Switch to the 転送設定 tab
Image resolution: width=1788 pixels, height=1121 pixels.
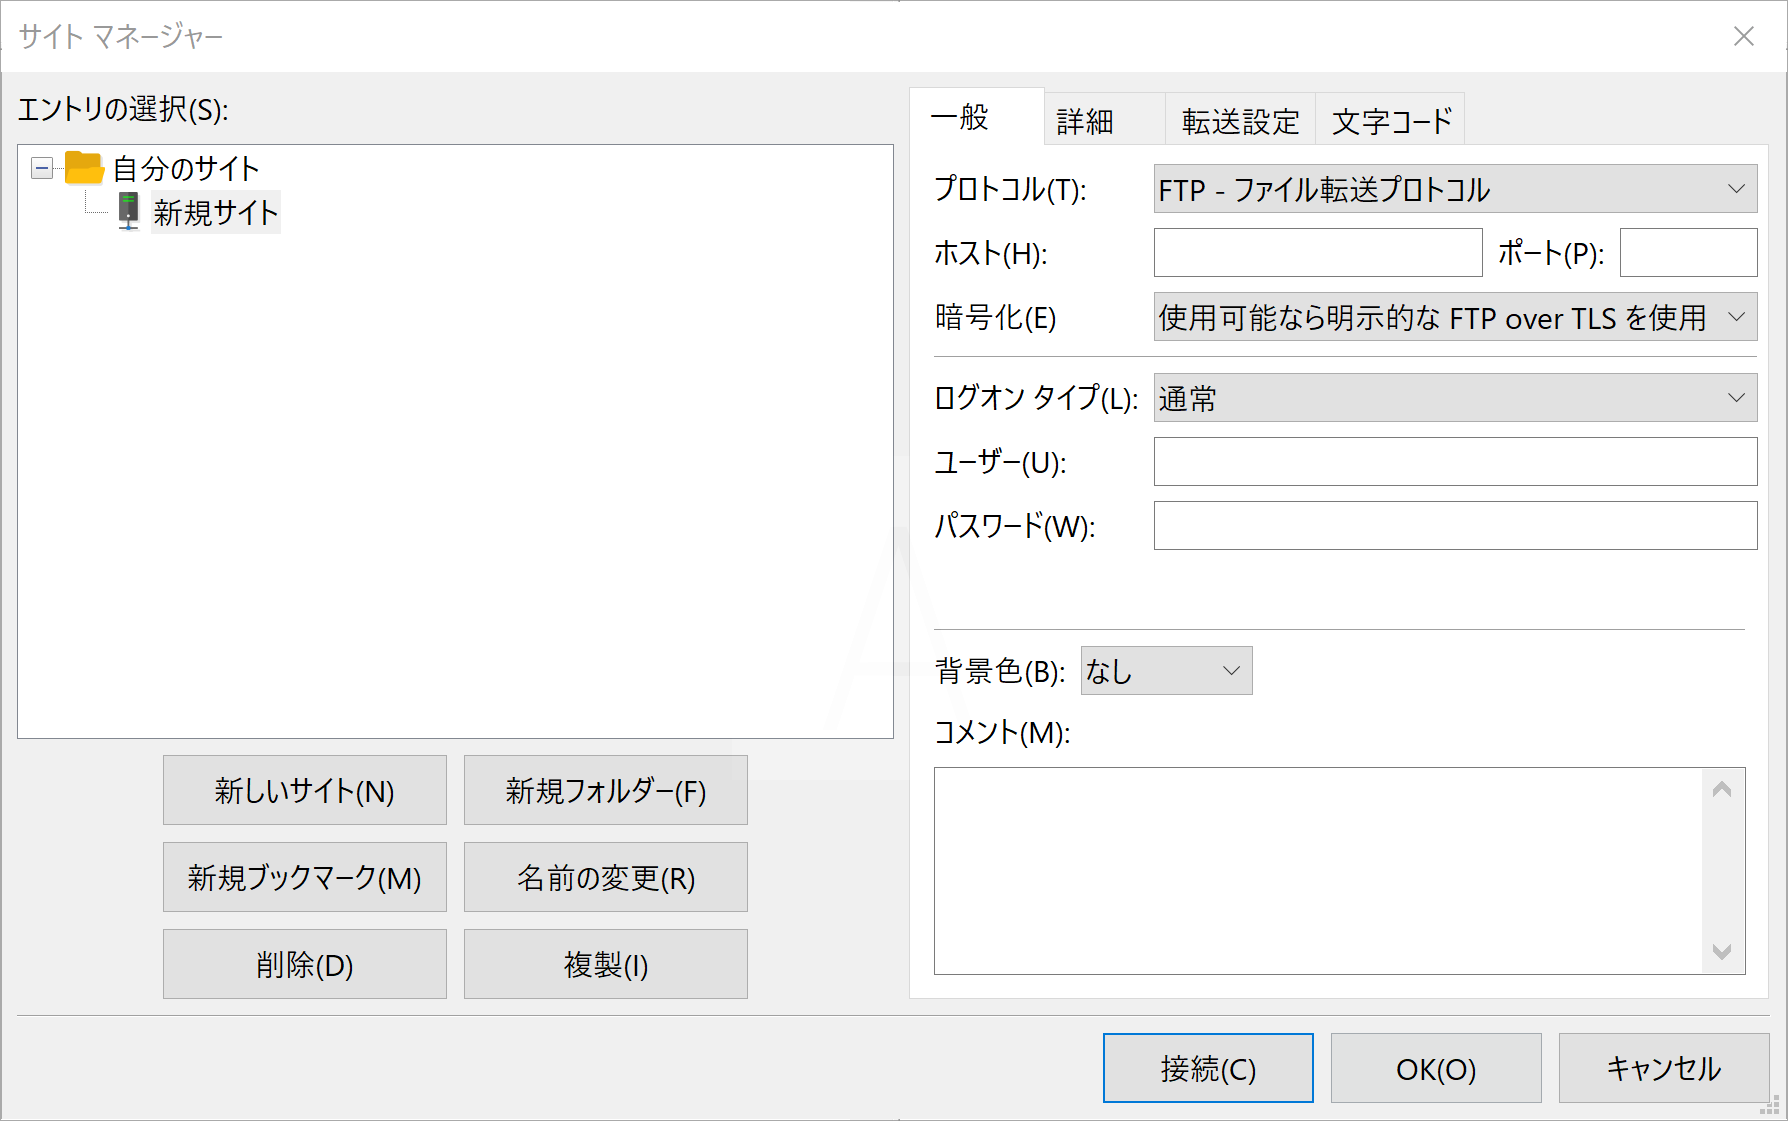coord(1240,119)
